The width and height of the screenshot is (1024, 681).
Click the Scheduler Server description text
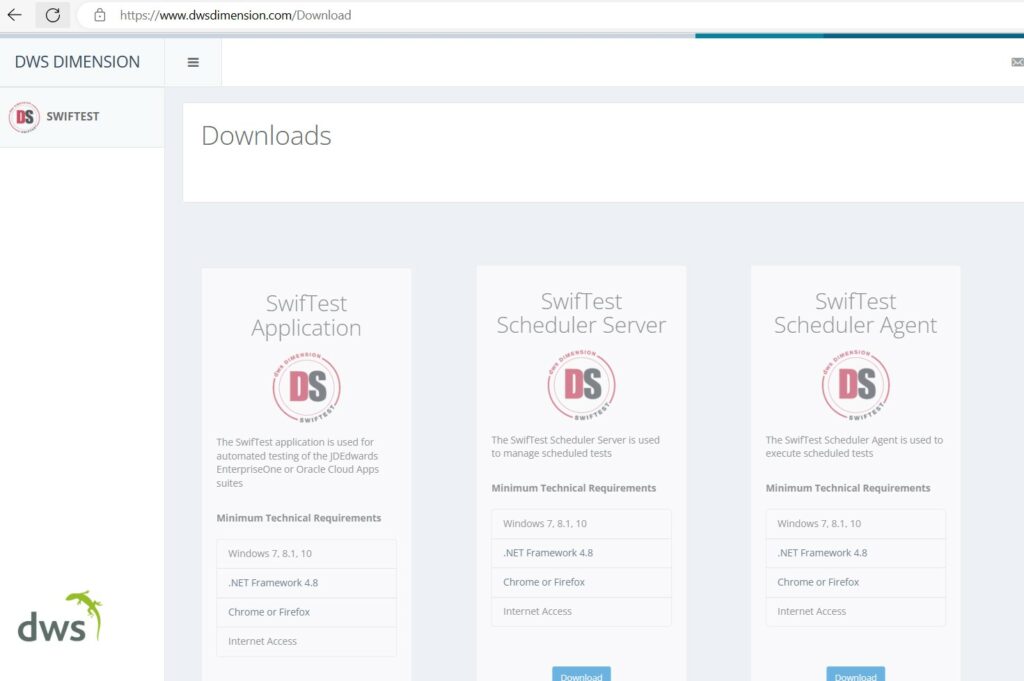tap(575, 447)
